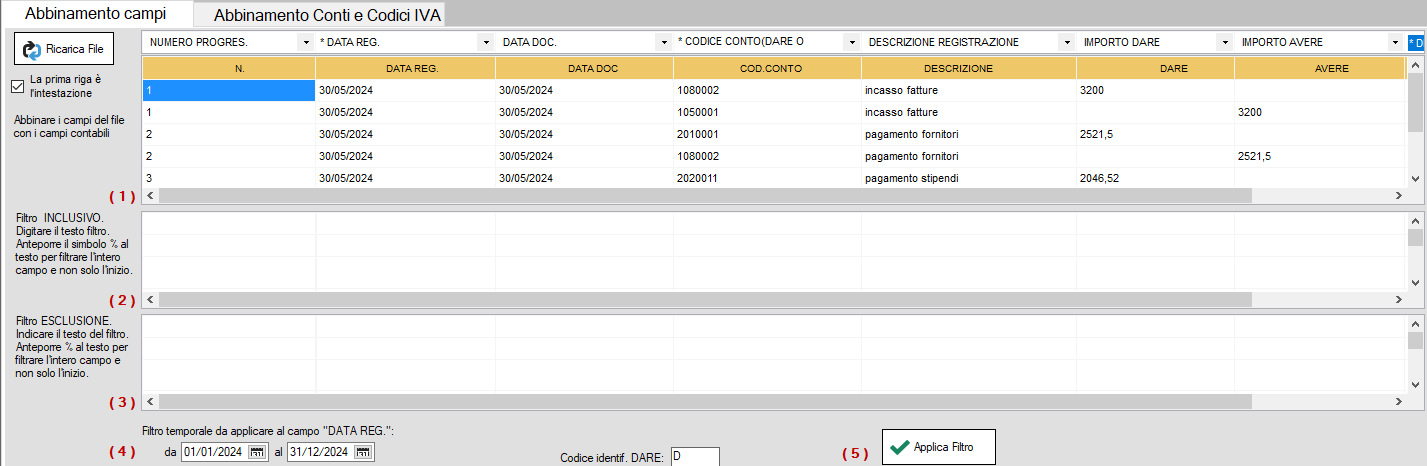Viewport: 1427px width, 466px height.
Task: Expand the * DATA REG. dropdown
Action: pyautogui.click(x=486, y=42)
